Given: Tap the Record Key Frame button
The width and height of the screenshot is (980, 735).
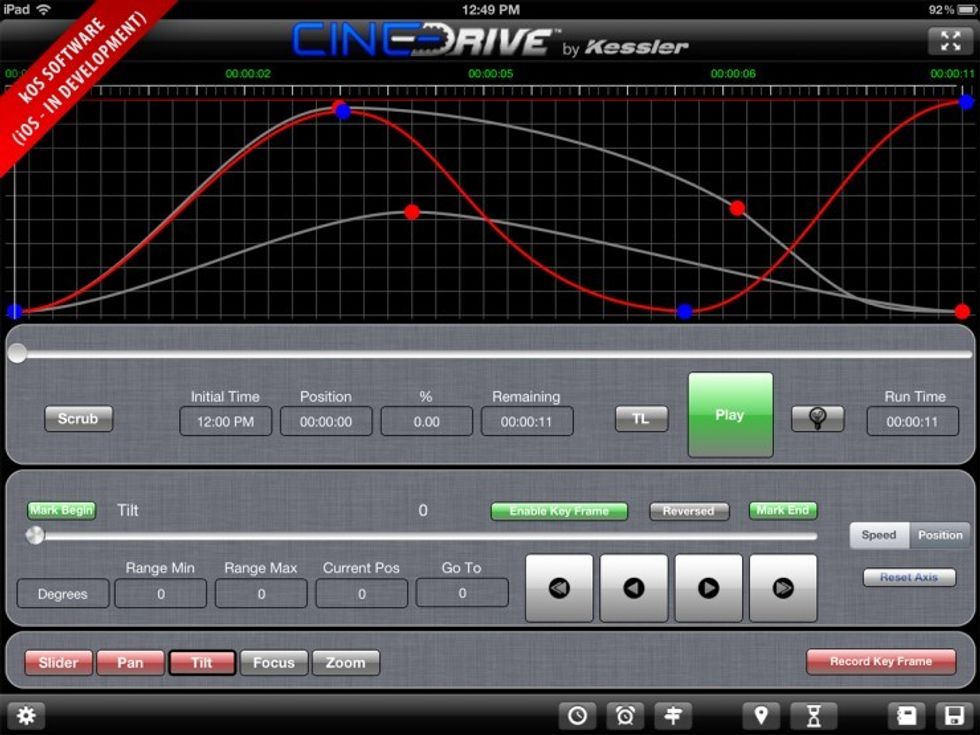Looking at the screenshot, I should click(x=881, y=661).
